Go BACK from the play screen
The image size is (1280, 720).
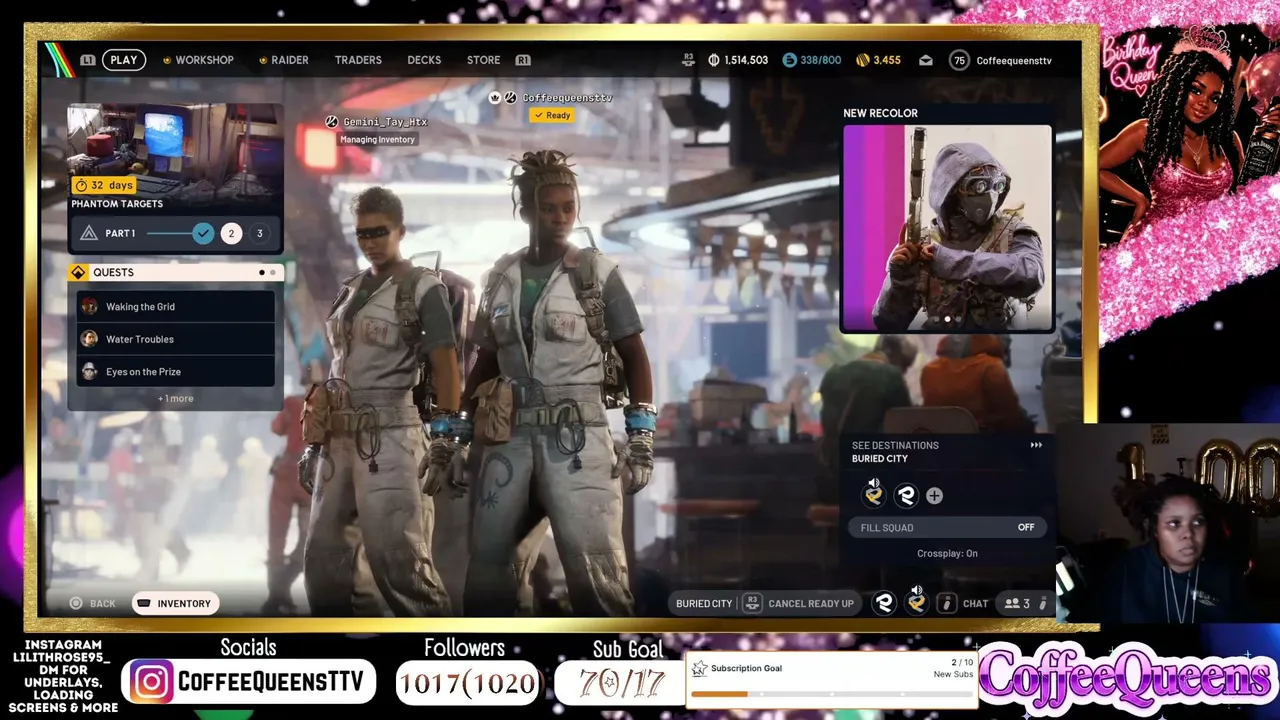click(x=92, y=604)
